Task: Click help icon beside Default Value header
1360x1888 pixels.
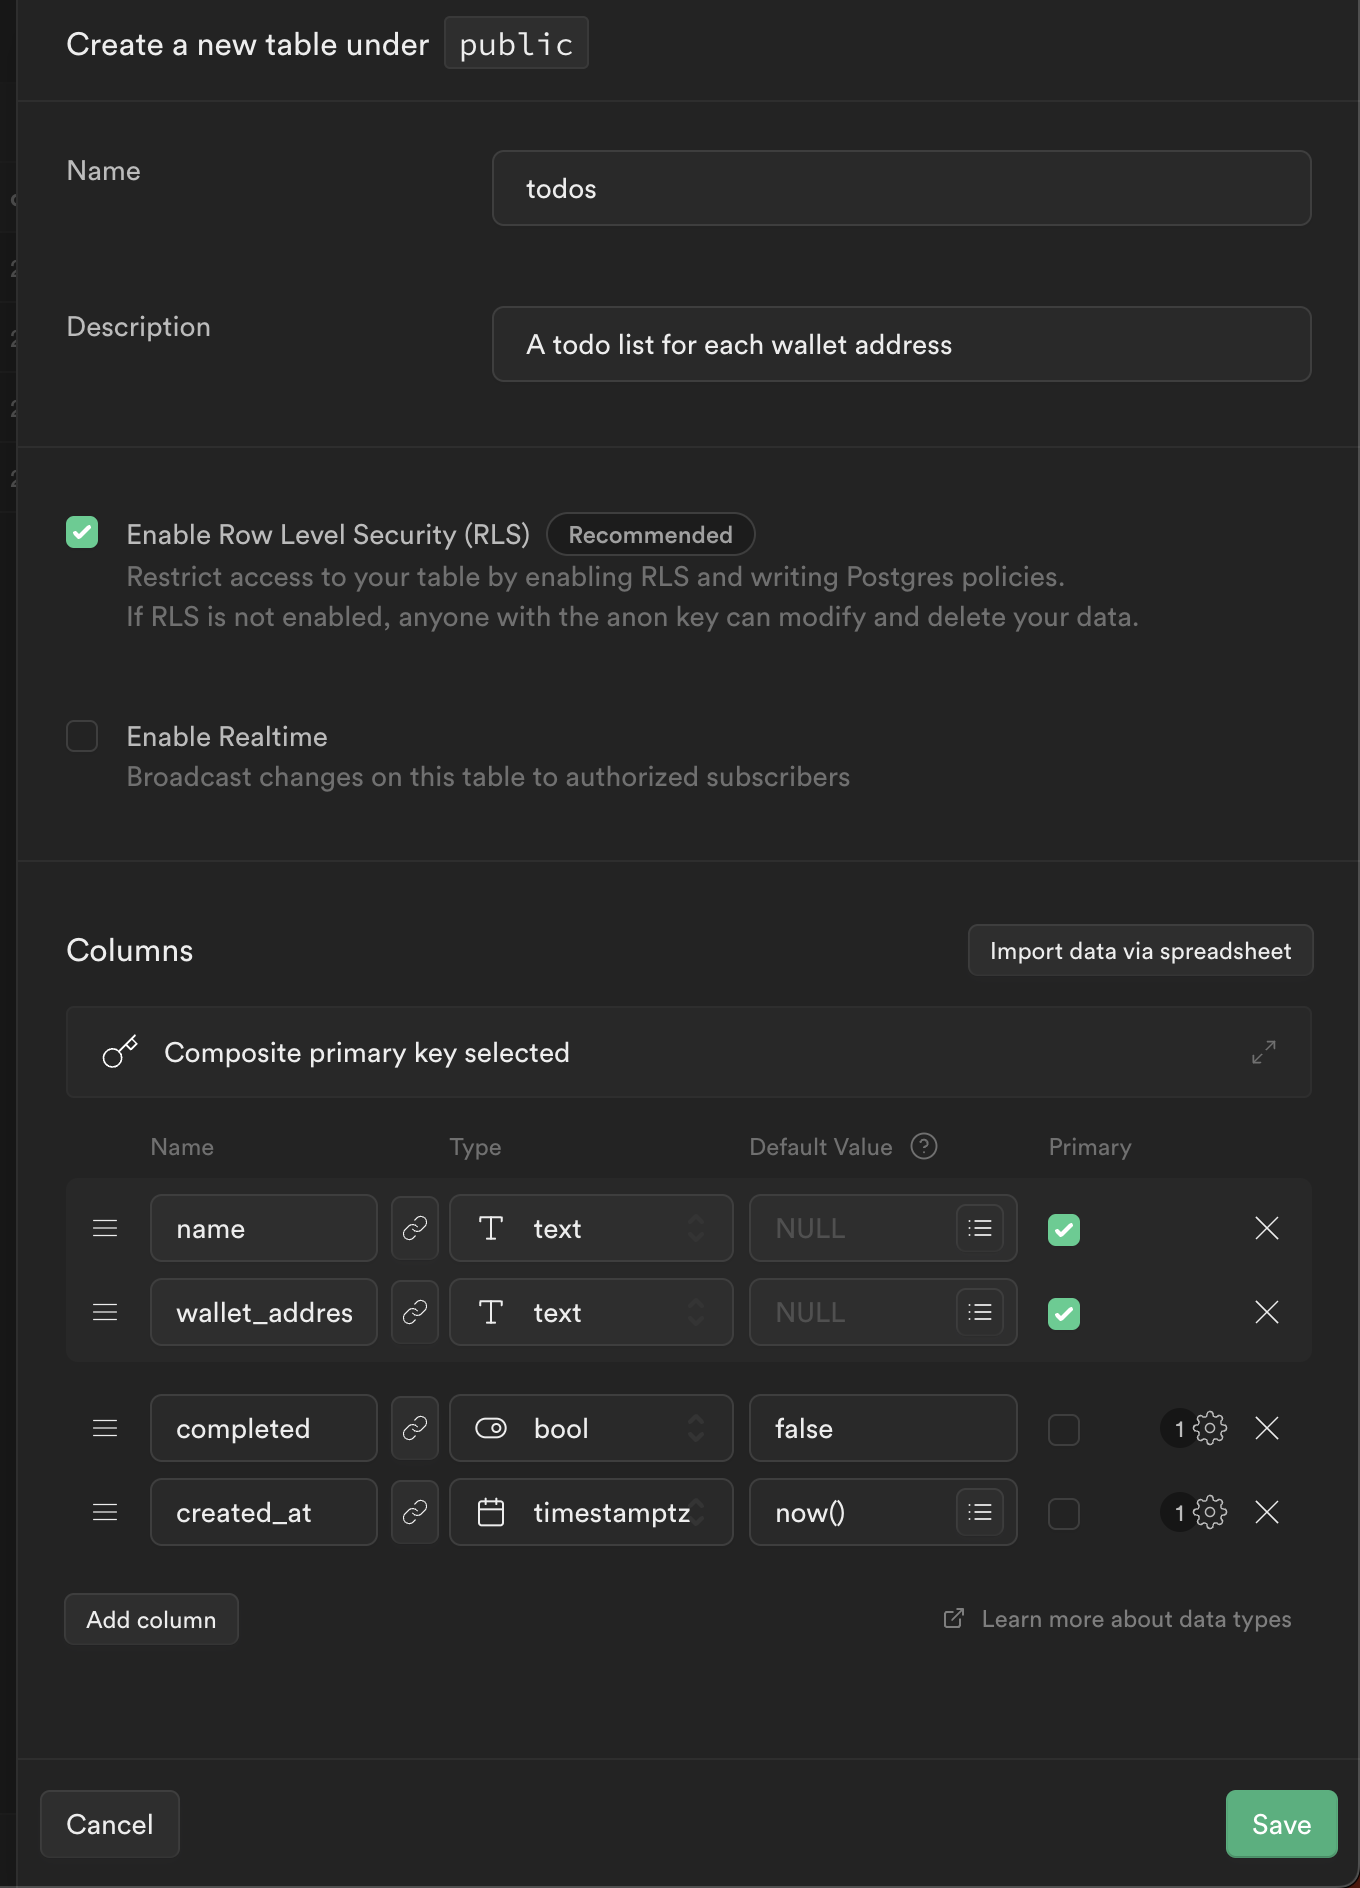Action: (924, 1146)
